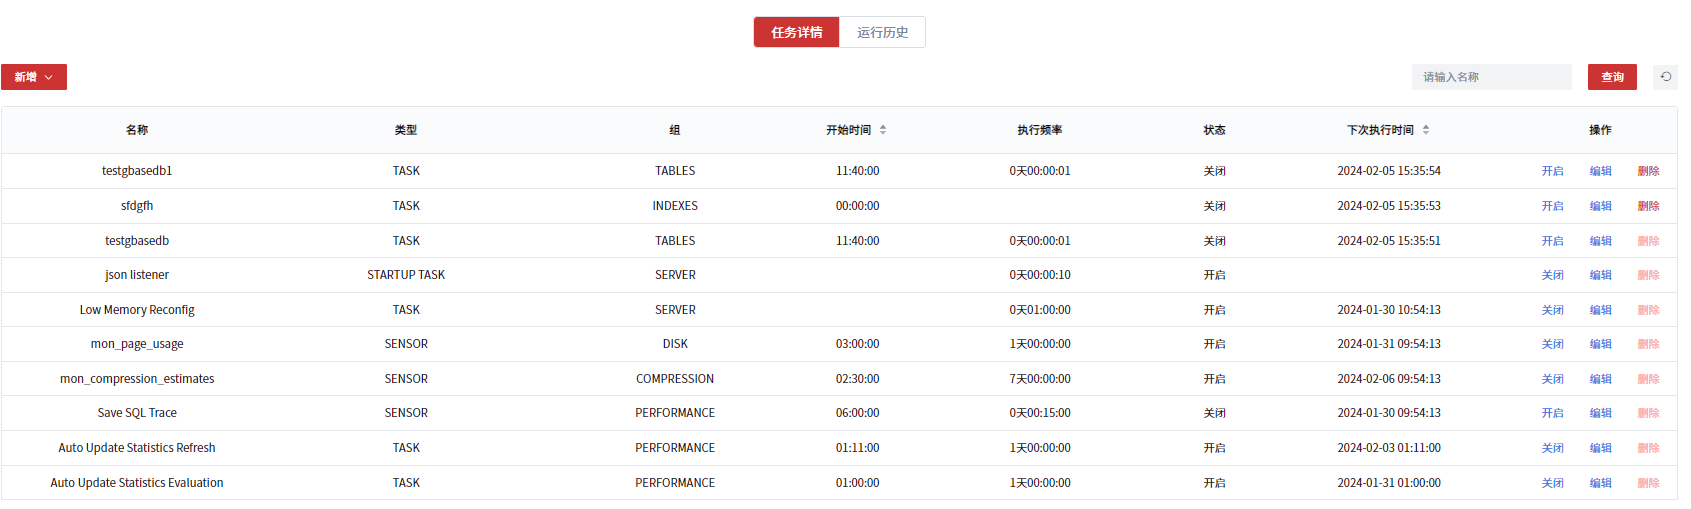
Task: Open the 新增 dropdown button
Action: 34,77
